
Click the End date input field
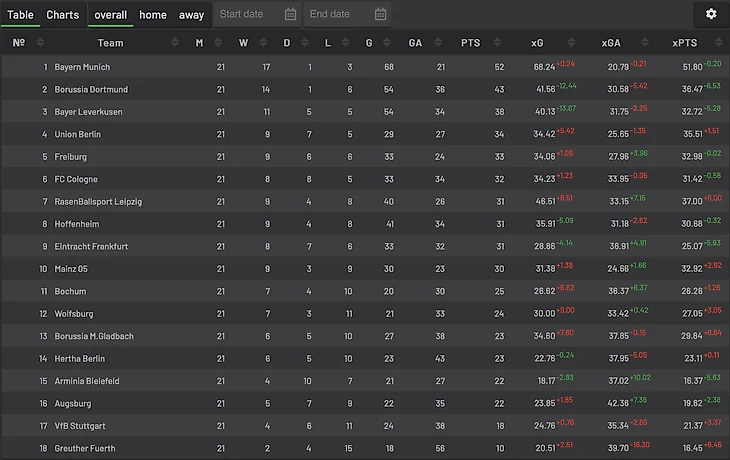coord(335,14)
